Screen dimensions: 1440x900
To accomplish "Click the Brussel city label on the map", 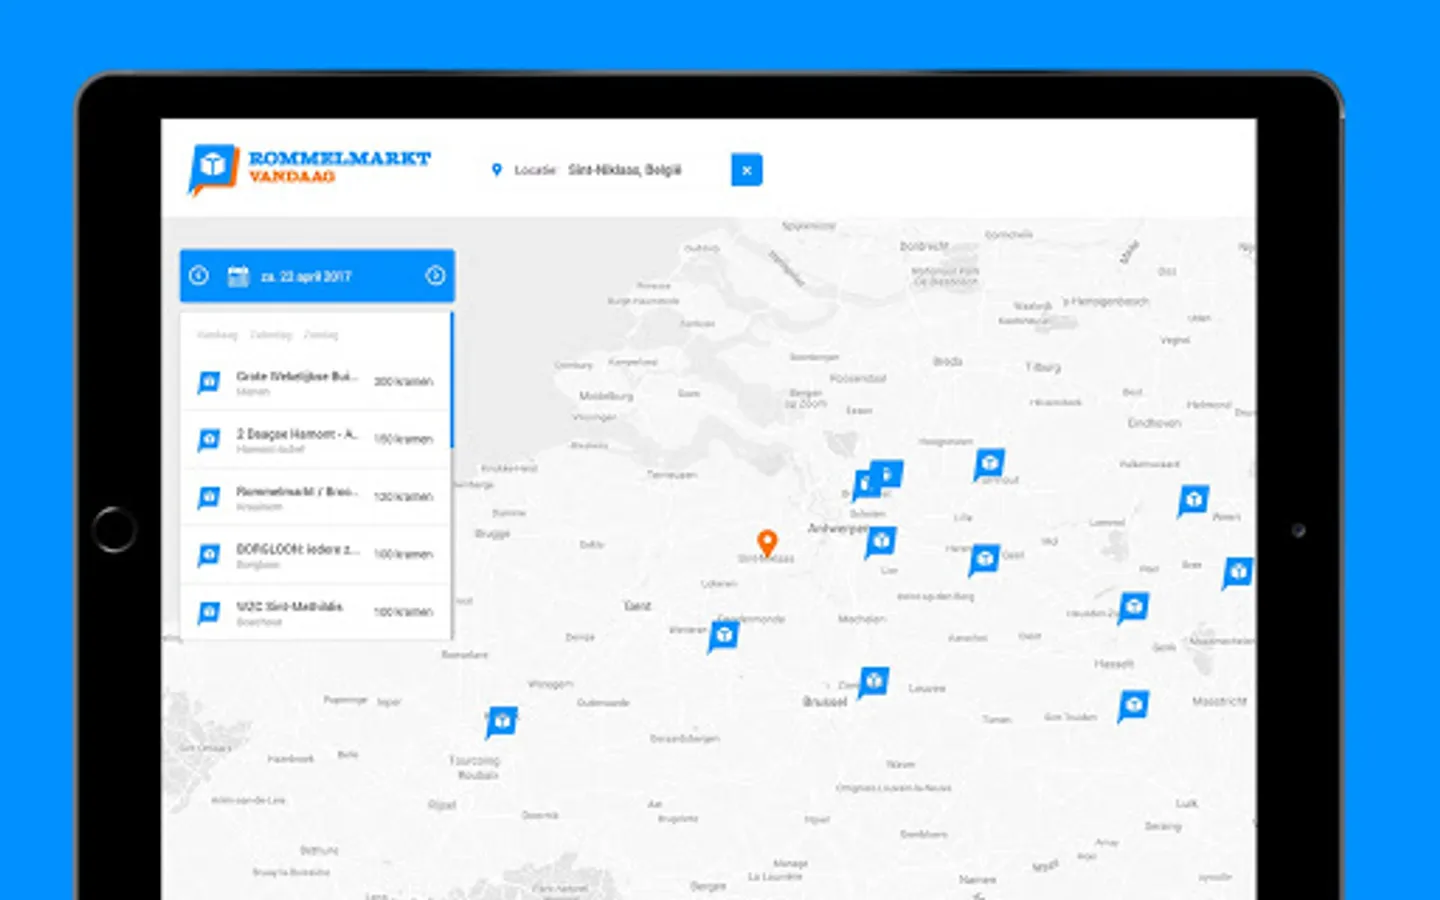I will point(825,701).
